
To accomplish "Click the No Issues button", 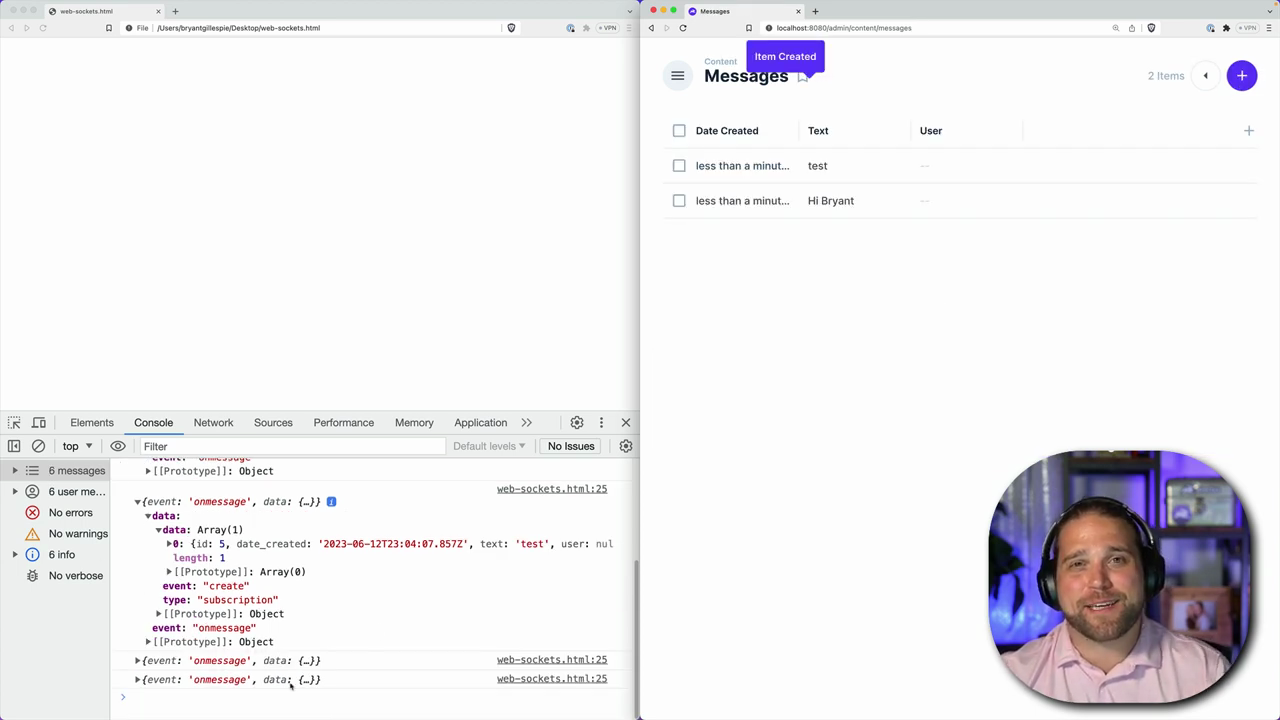I will point(571,446).
